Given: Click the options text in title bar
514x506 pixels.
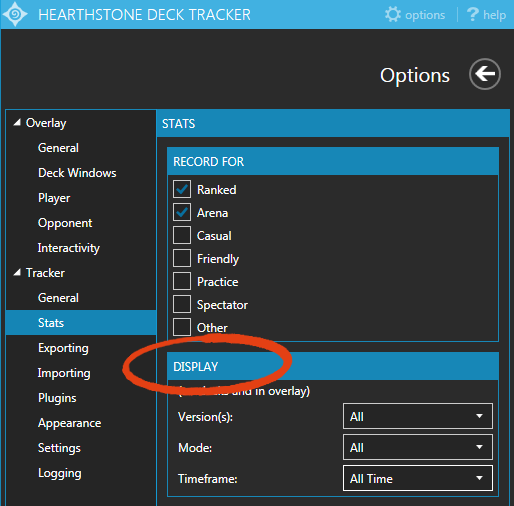Looking at the screenshot, I should point(425,15).
